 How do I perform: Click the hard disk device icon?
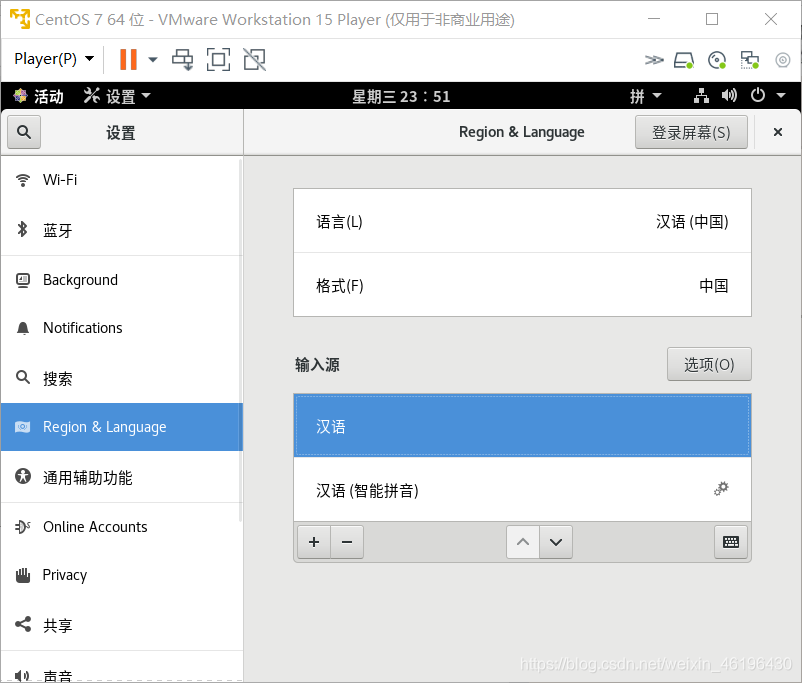(x=683, y=60)
